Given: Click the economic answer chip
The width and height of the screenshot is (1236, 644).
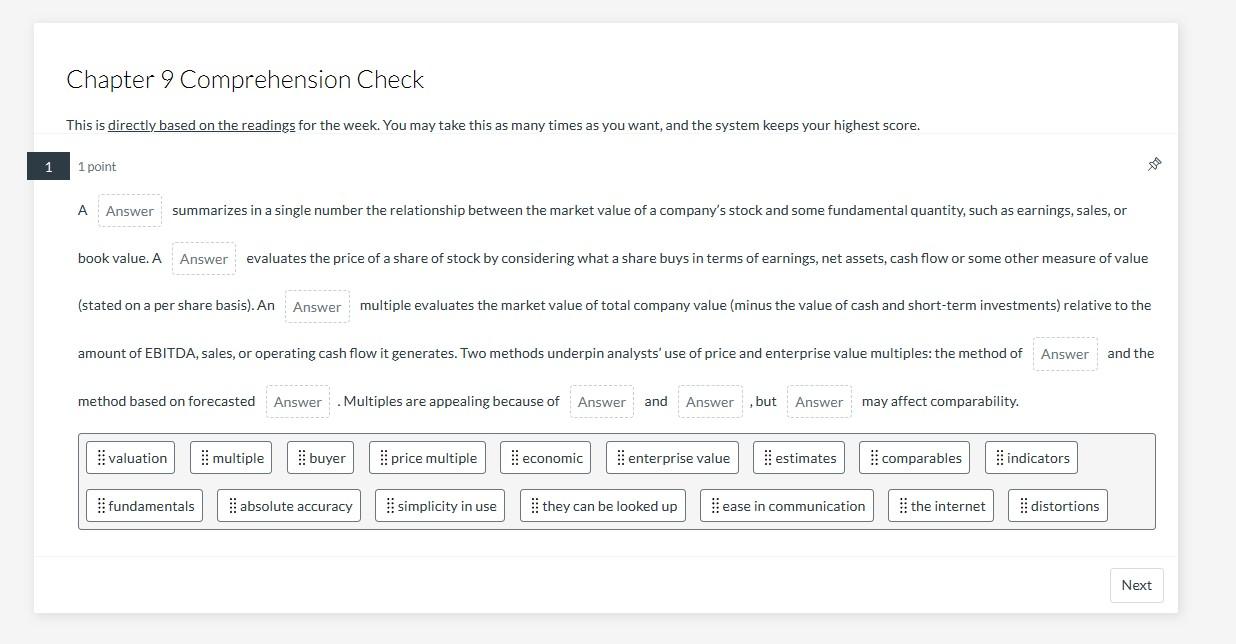Looking at the screenshot, I should pos(545,457).
